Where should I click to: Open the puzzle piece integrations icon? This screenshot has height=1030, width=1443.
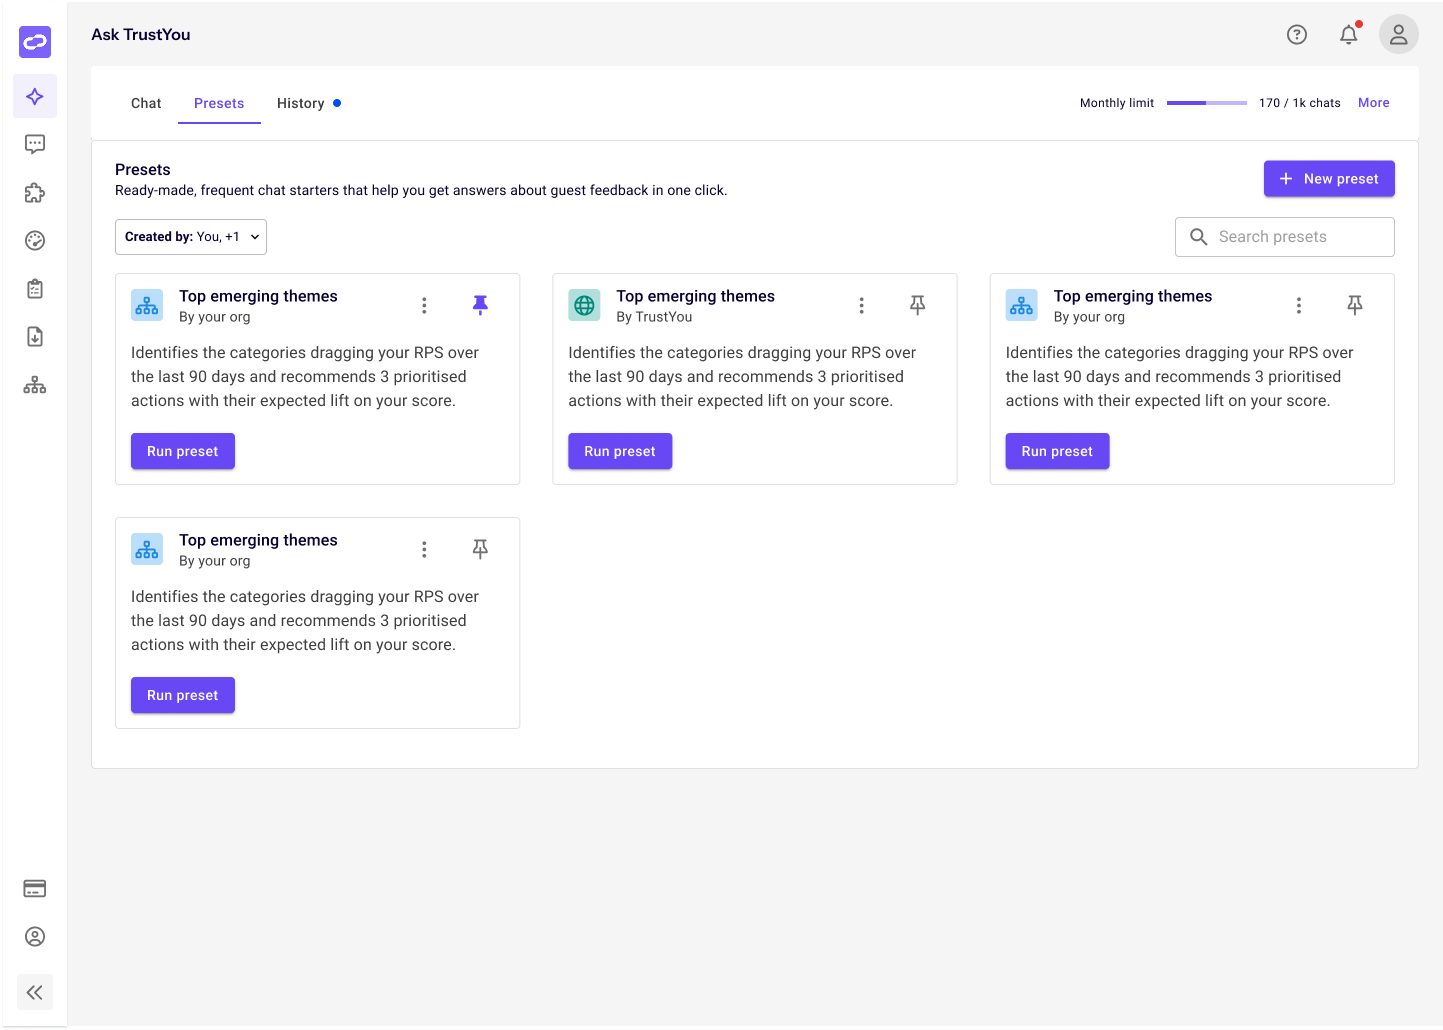[x=35, y=192]
